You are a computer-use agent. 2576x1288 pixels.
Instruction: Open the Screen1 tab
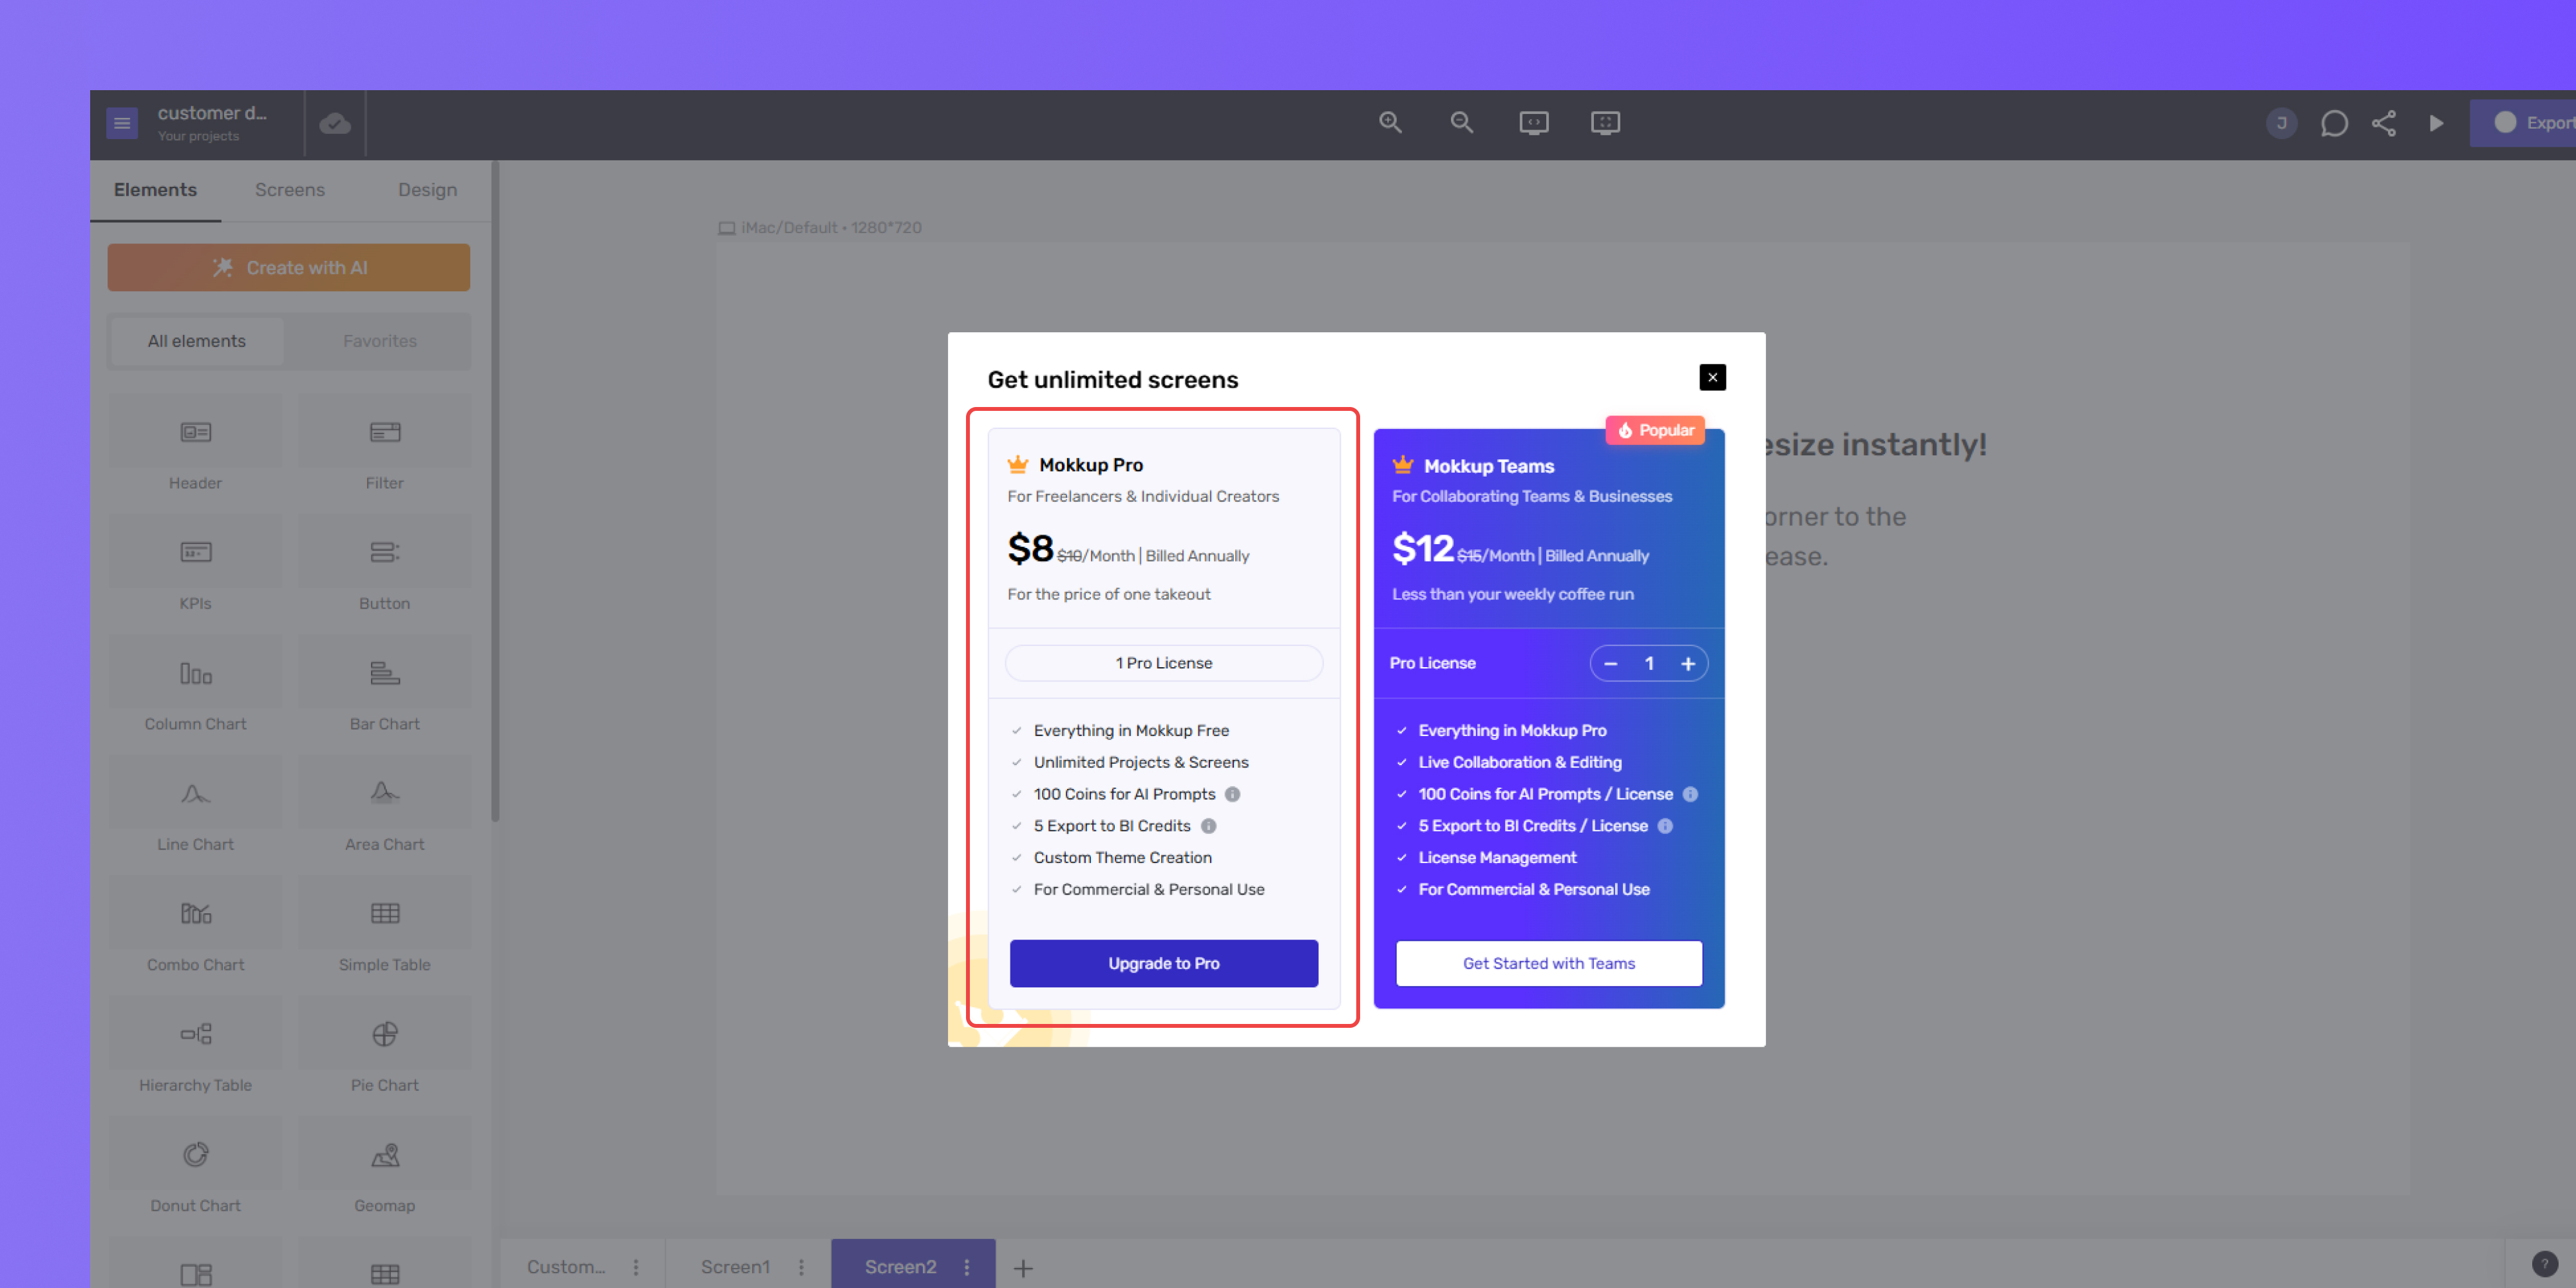coord(735,1267)
